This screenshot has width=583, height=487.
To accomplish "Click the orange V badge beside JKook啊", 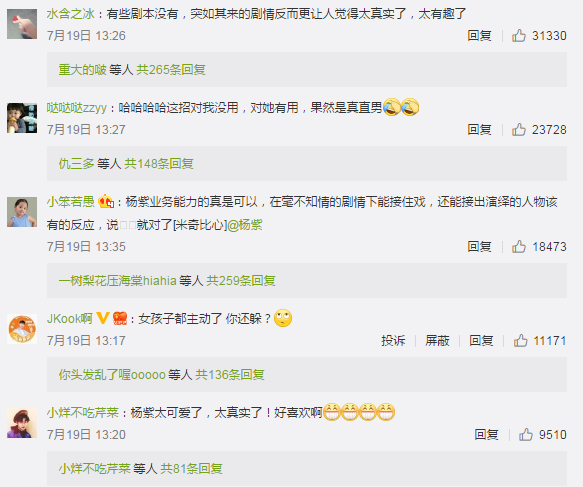I will [103, 318].
